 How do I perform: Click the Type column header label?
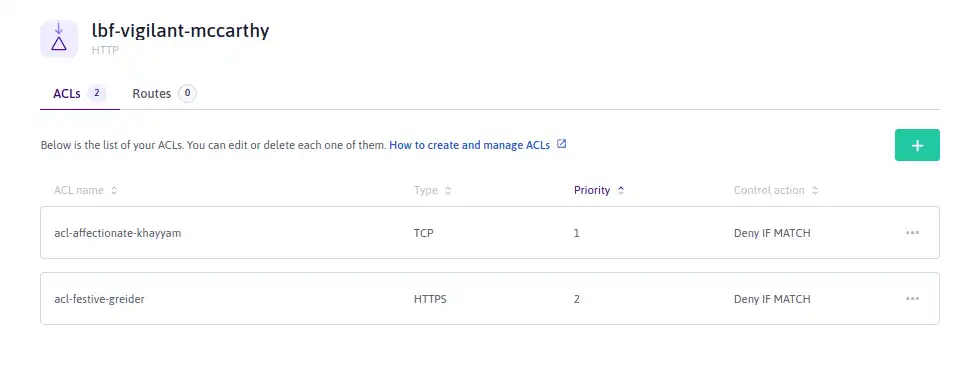426,190
